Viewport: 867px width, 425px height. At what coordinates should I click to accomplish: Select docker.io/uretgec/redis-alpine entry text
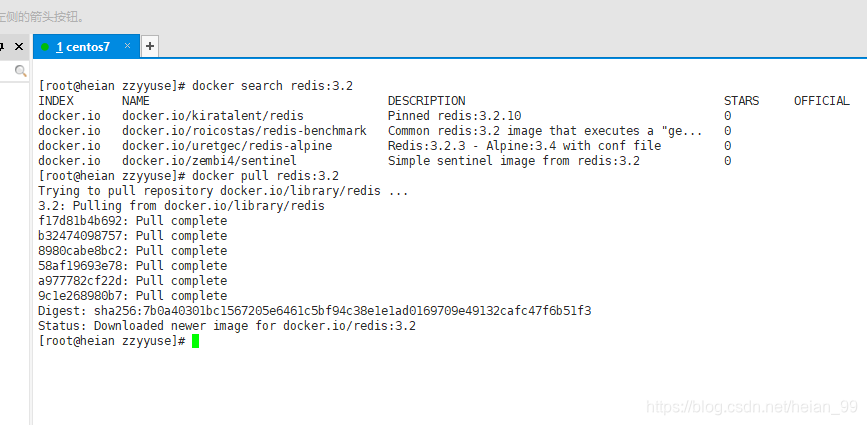tap(227, 146)
